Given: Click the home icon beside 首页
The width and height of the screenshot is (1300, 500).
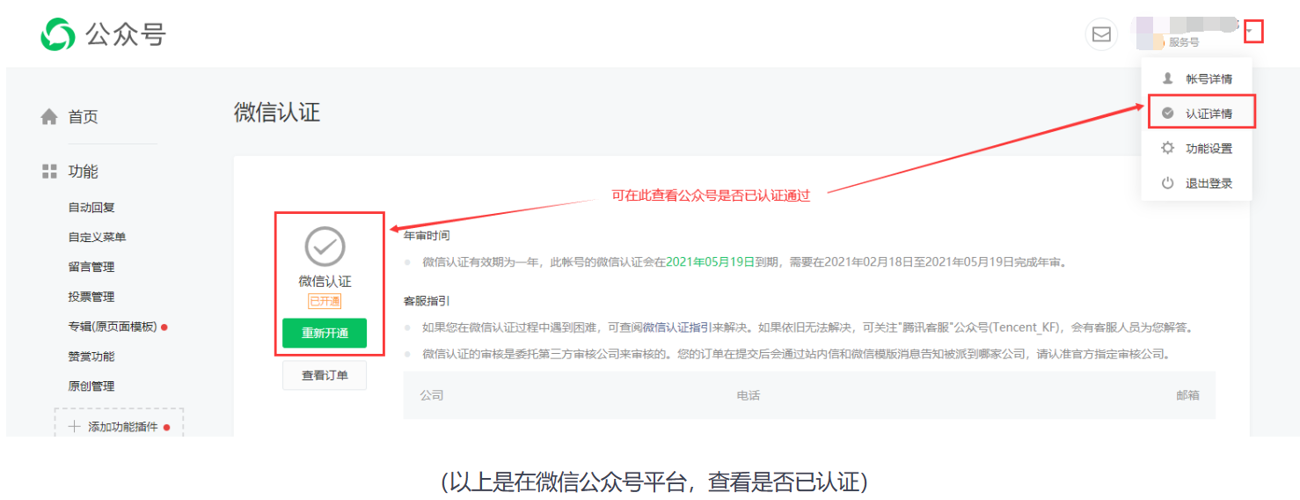Looking at the screenshot, I should [49, 117].
